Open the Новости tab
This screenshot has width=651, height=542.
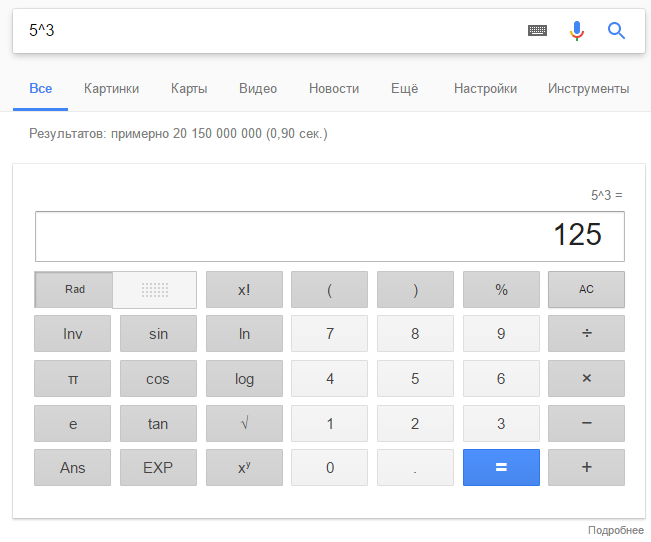(334, 88)
